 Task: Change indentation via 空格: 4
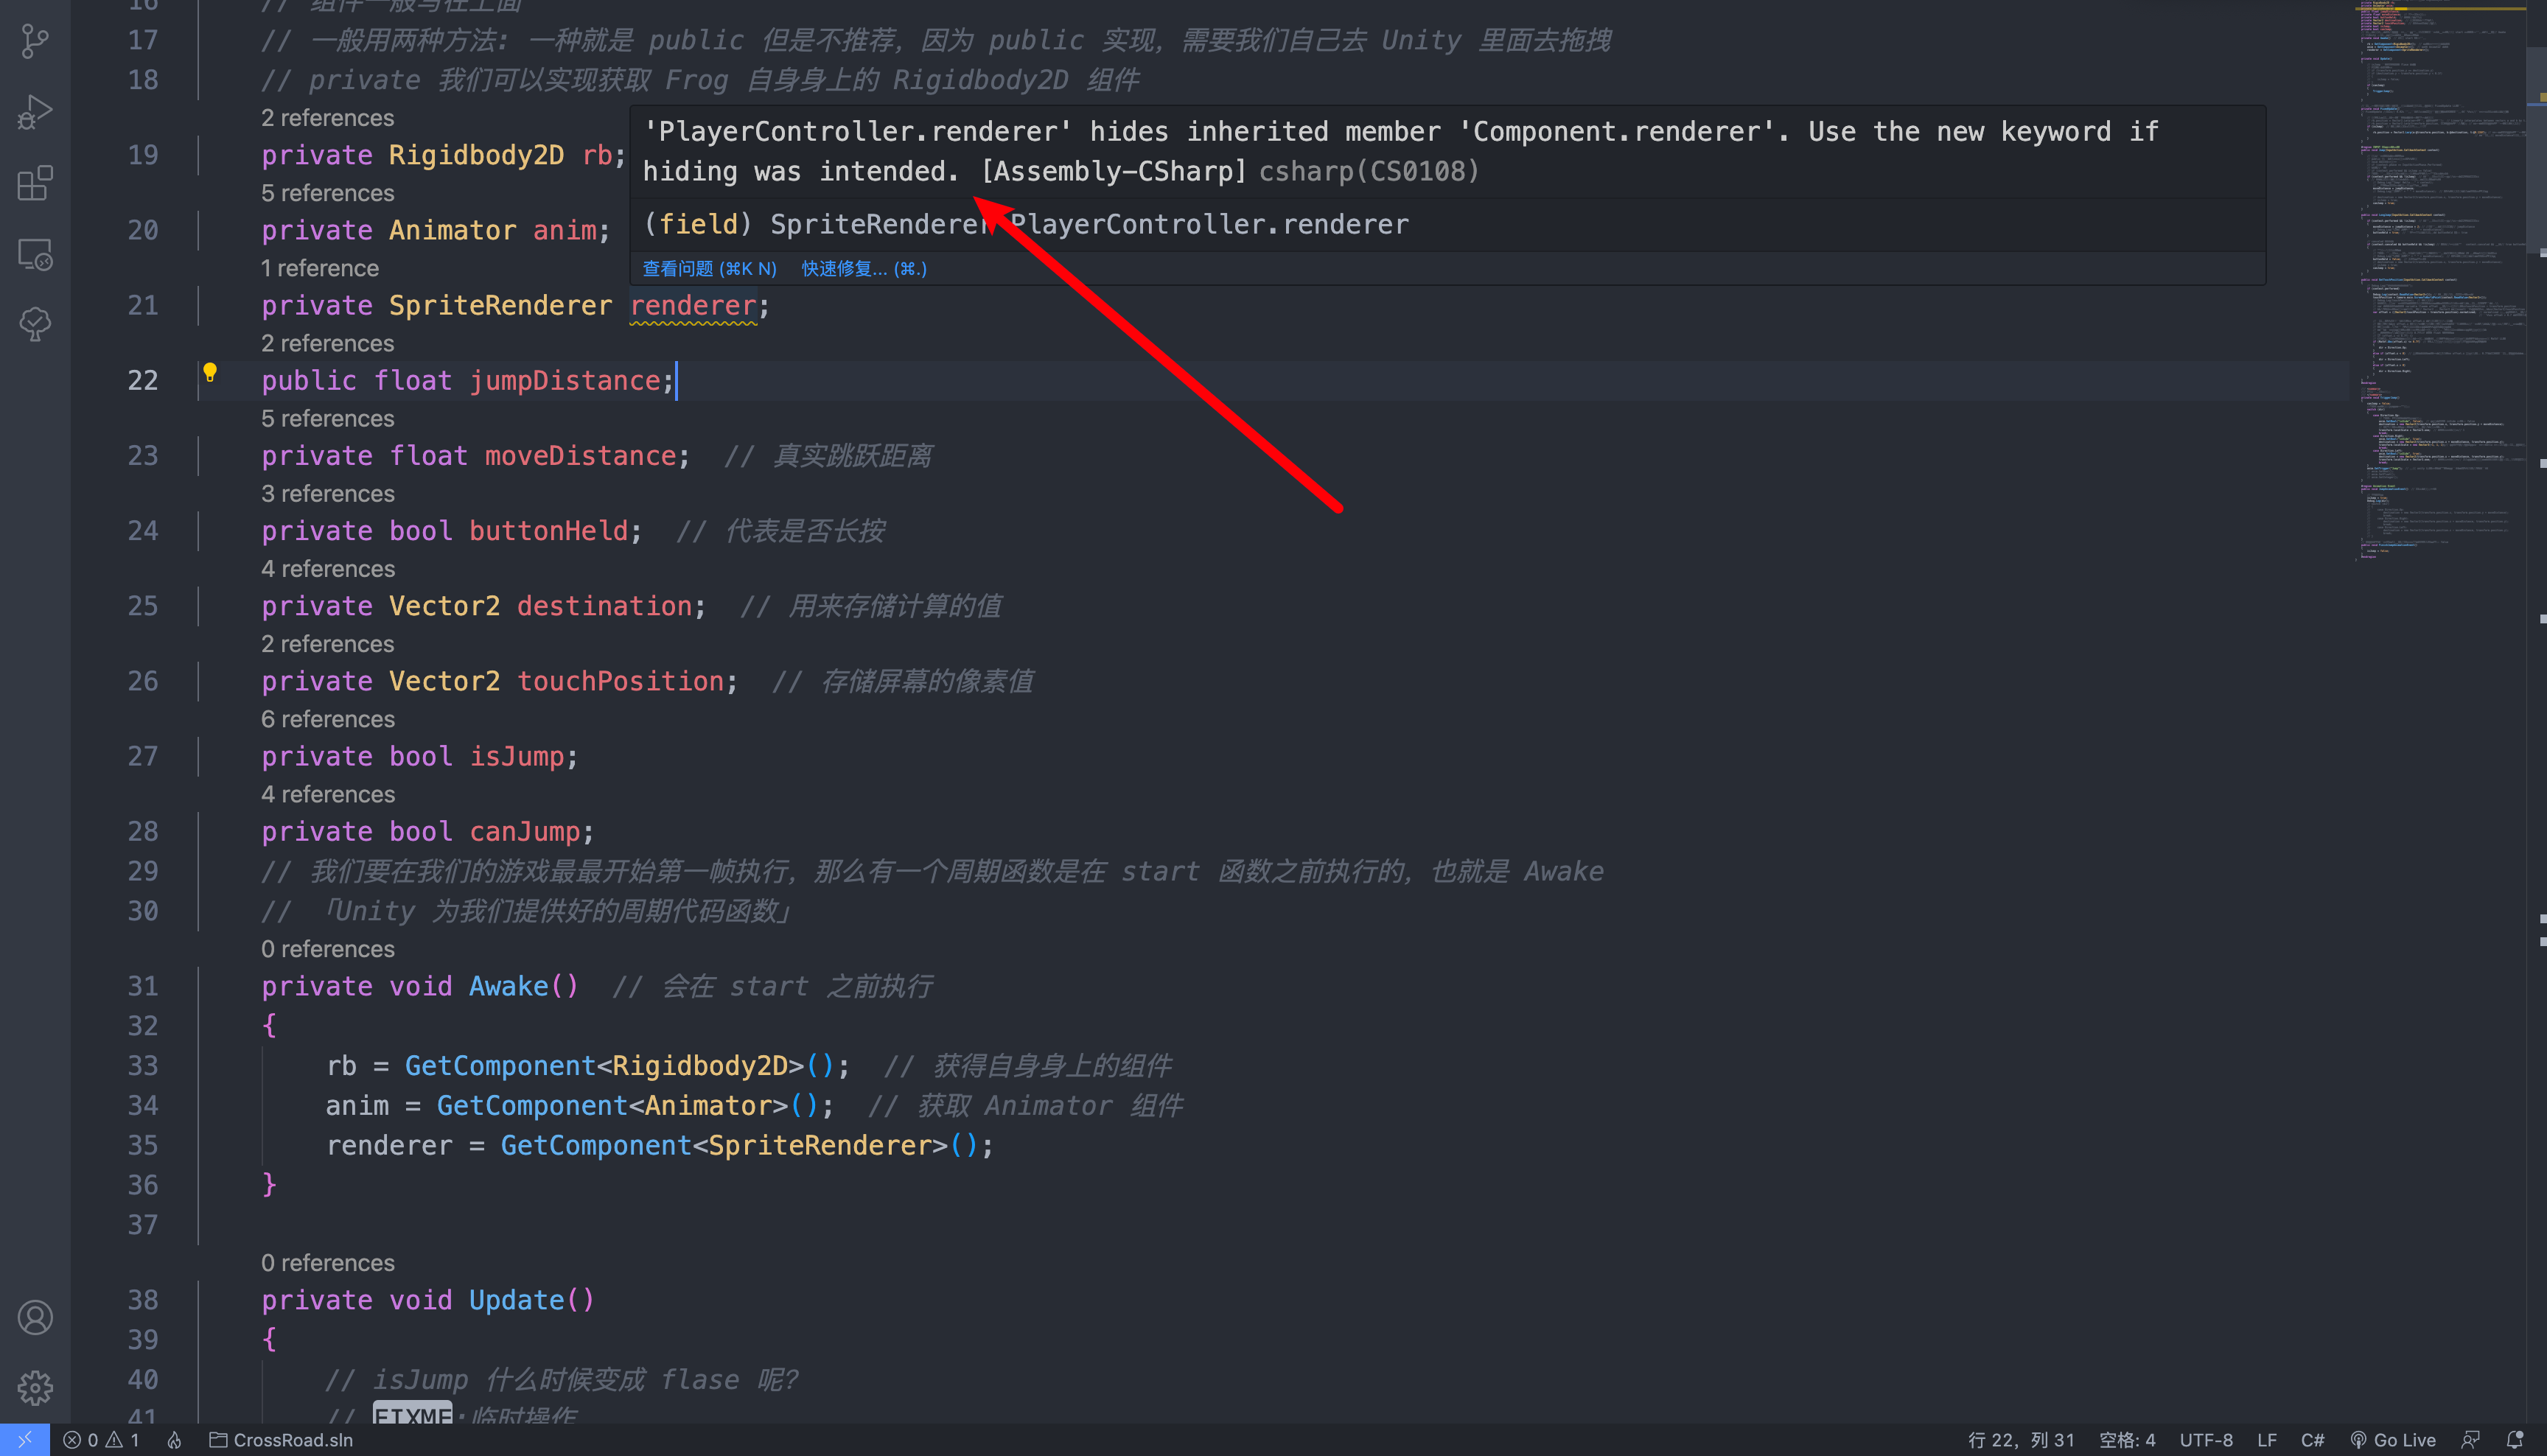pyautogui.click(x=2127, y=1440)
